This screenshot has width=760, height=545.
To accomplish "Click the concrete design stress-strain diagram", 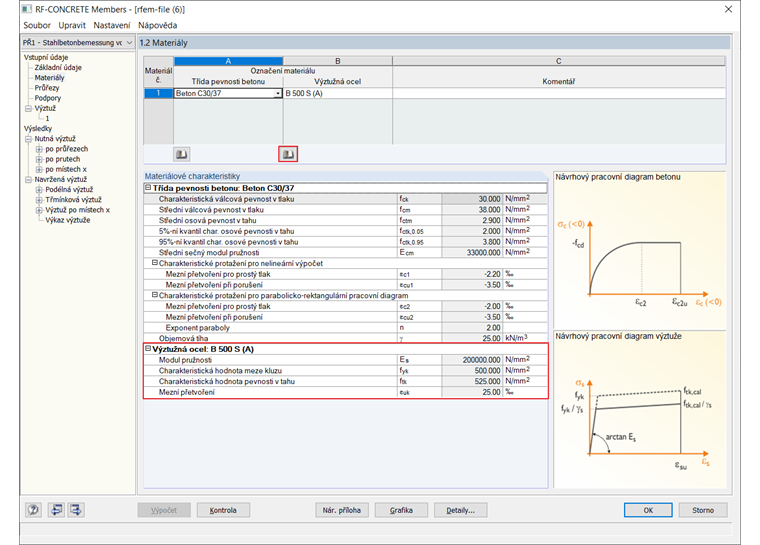I will (x=640, y=250).
